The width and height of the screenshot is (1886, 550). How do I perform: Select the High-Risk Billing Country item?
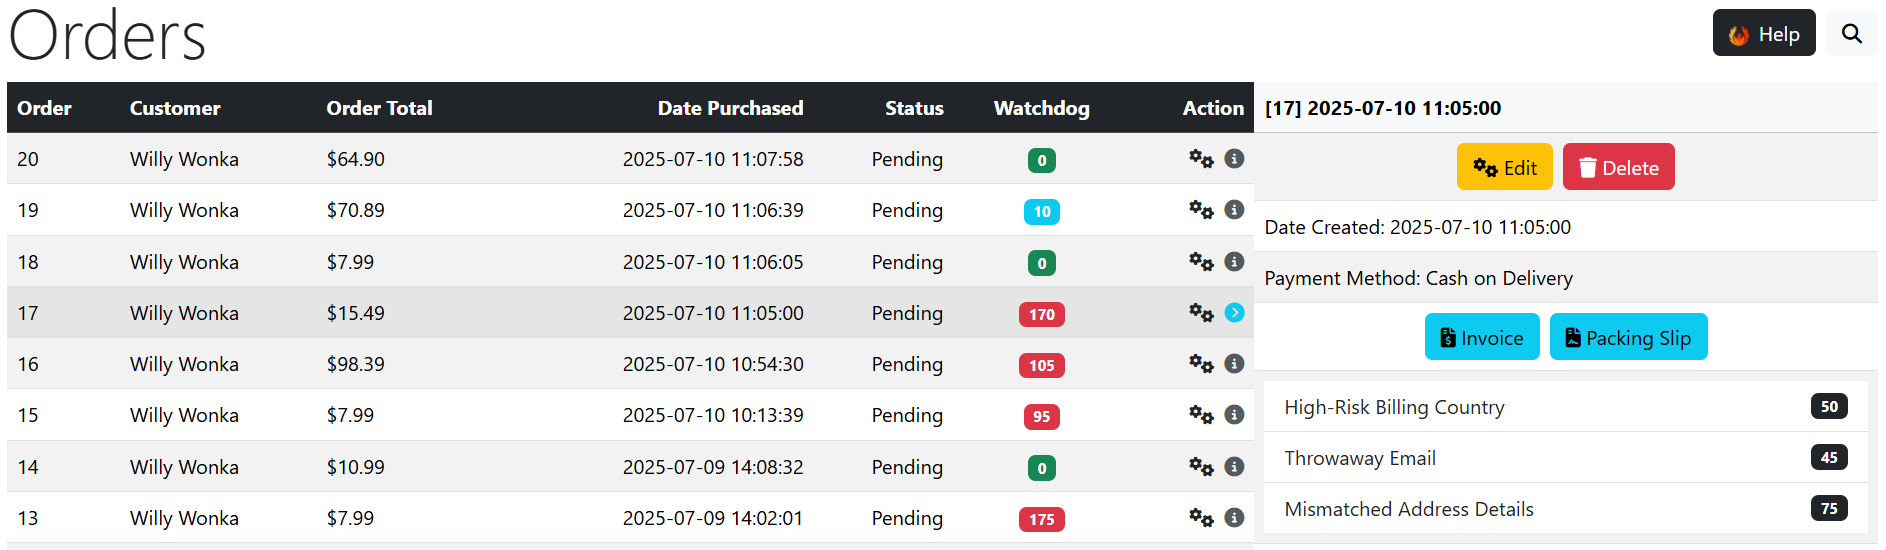coord(1565,407)
